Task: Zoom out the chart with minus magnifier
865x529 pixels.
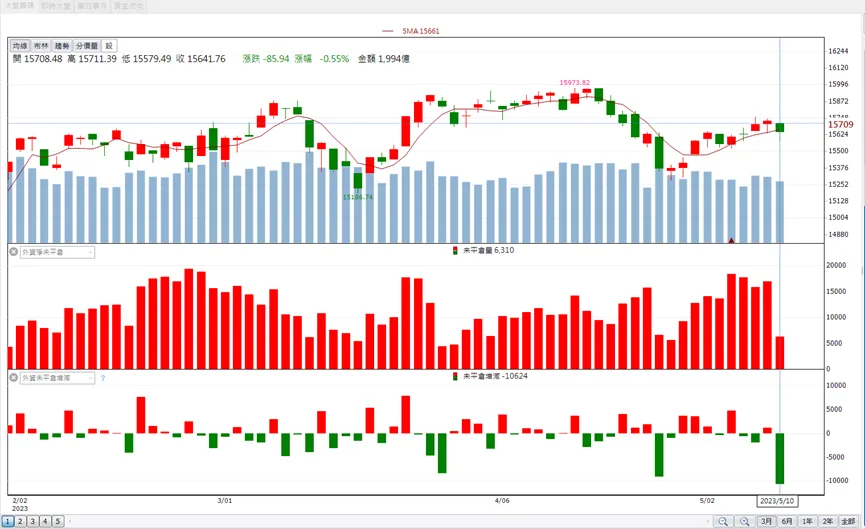Action: tap(723, 521)
